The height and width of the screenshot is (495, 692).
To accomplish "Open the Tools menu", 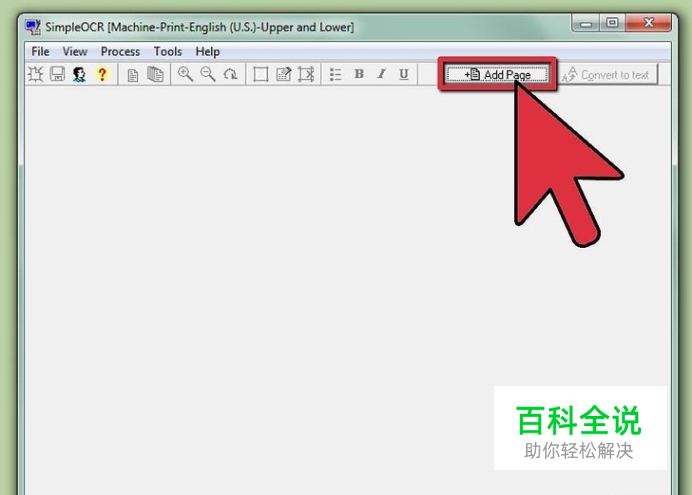I will click(x=168, y=52).
